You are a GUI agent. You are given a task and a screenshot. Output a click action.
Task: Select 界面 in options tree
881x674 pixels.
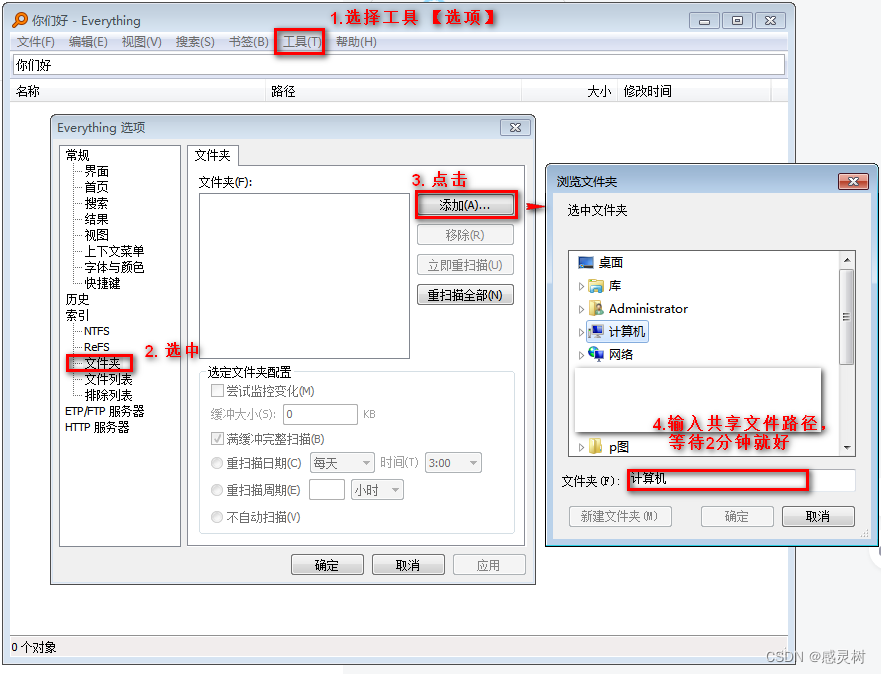(97, 171)
